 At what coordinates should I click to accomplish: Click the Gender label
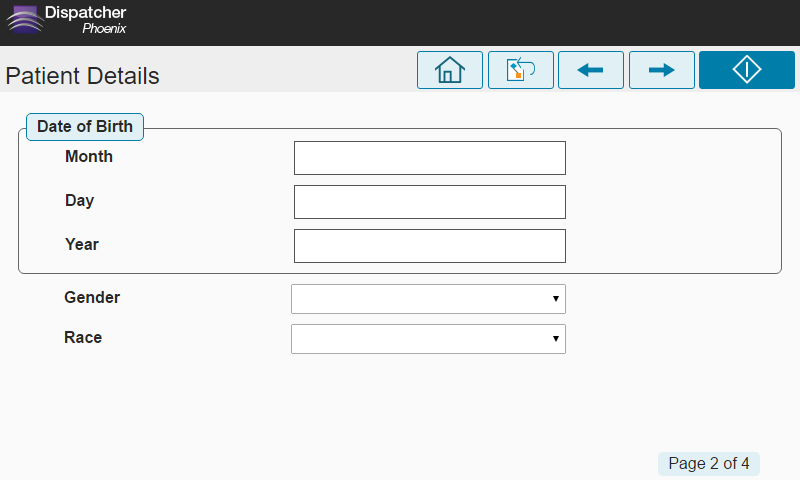[x=92, y=297]
